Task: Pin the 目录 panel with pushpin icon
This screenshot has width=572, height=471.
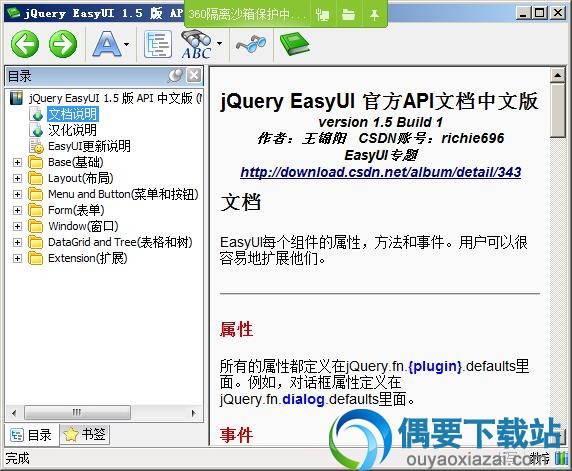Action: (175, 76)
